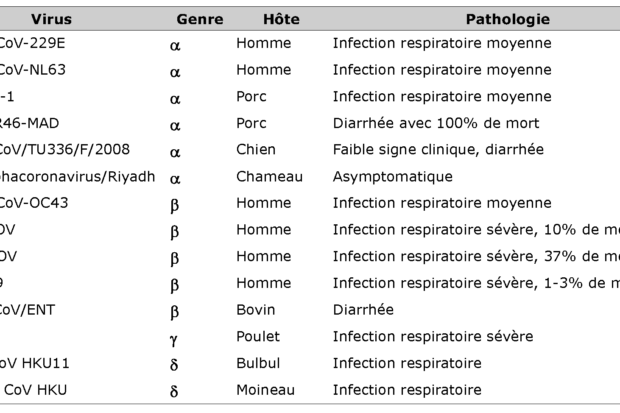Click the Virus column header

coord(50,19)
